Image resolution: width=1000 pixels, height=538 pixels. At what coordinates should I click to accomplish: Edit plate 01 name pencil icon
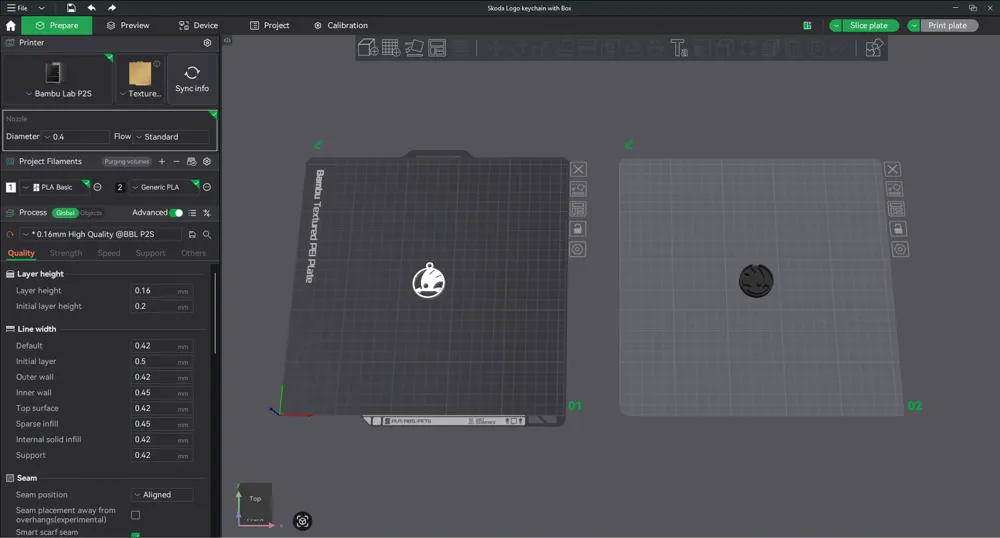pos(317,145)
